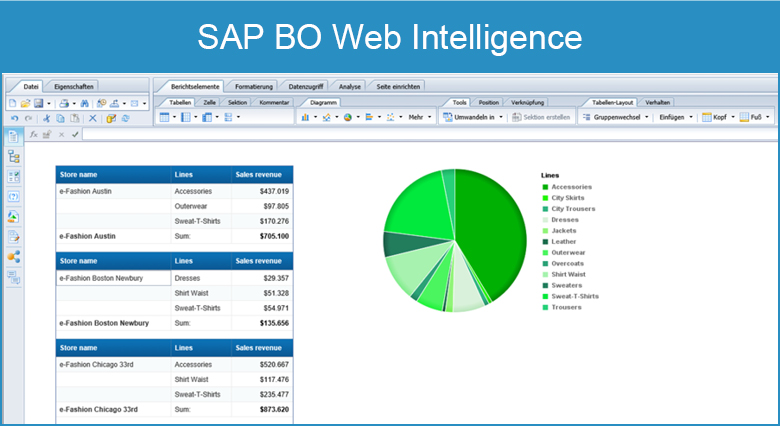780x426 pixels.
Task: Switch to the Datei tab
Action: 30,87
